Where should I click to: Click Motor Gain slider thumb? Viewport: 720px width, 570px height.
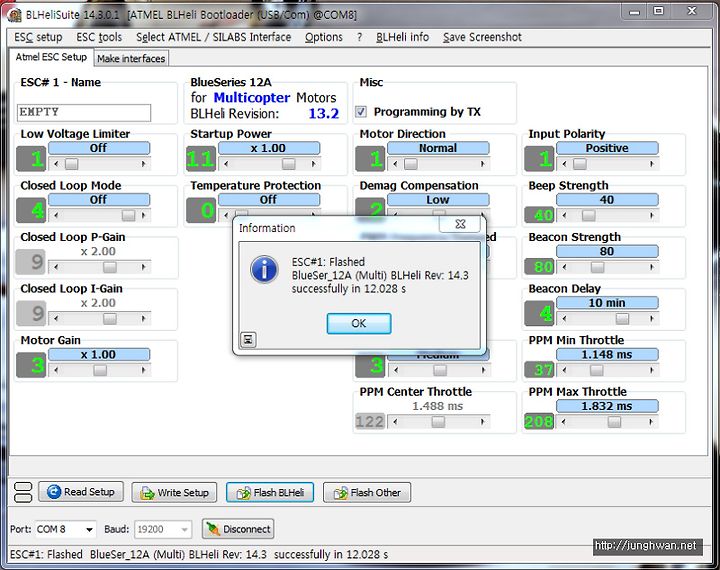(x=100, y=370)
